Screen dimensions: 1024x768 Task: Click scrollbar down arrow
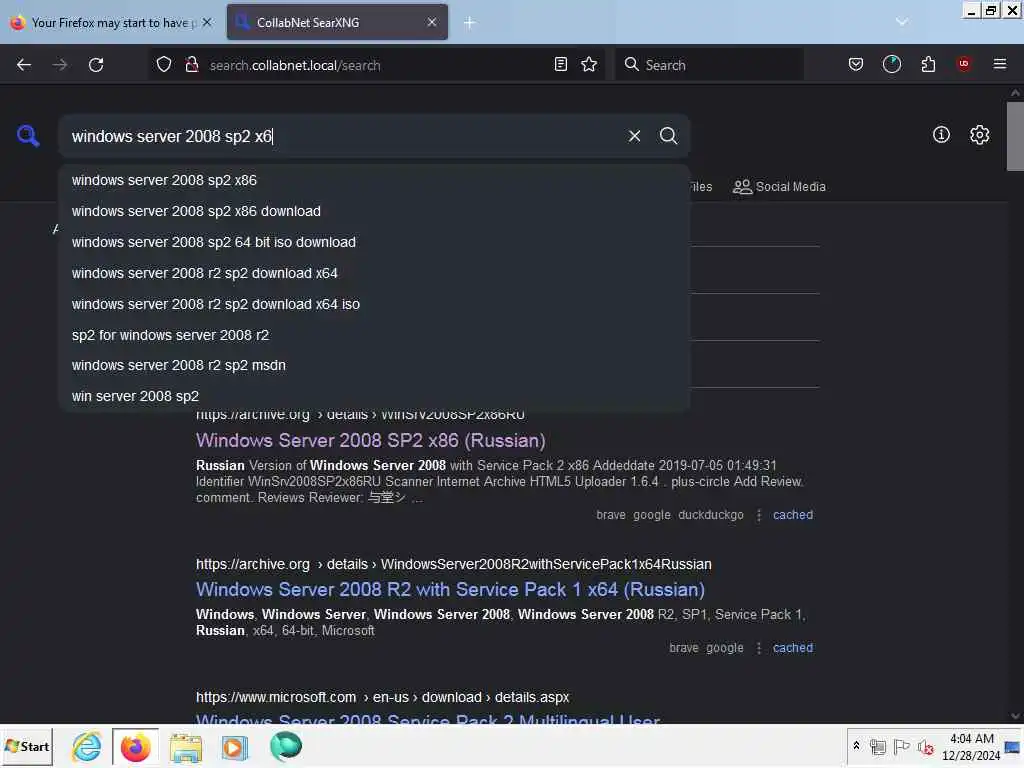coord(1015,716)
